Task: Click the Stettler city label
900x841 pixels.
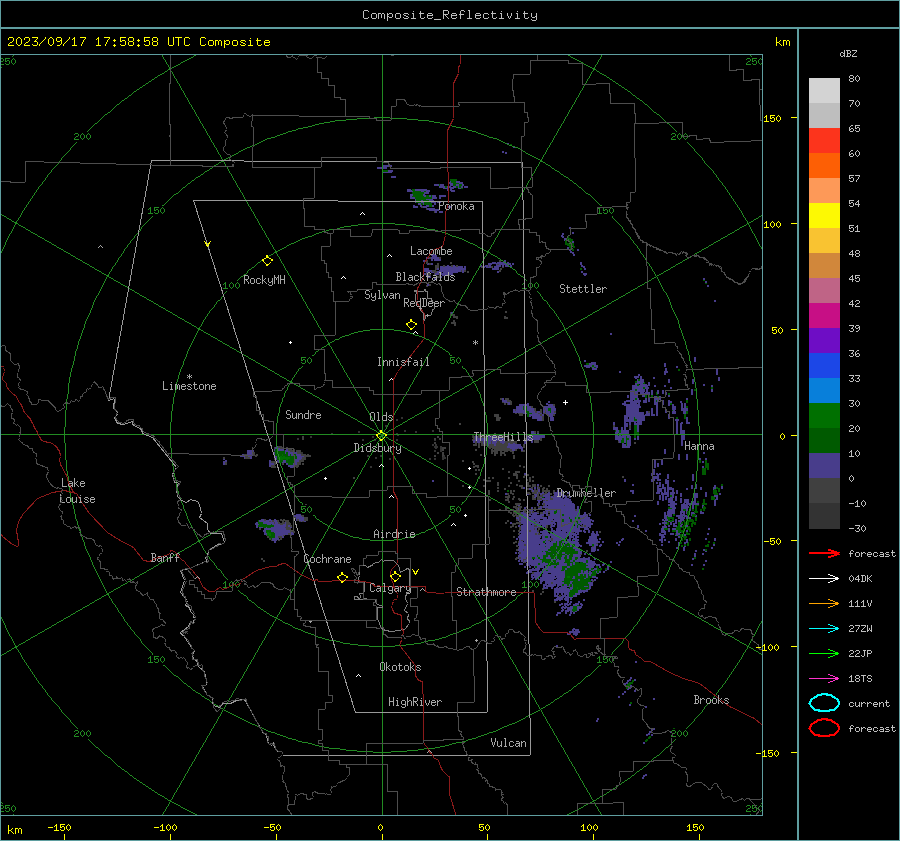Action: 583,289
